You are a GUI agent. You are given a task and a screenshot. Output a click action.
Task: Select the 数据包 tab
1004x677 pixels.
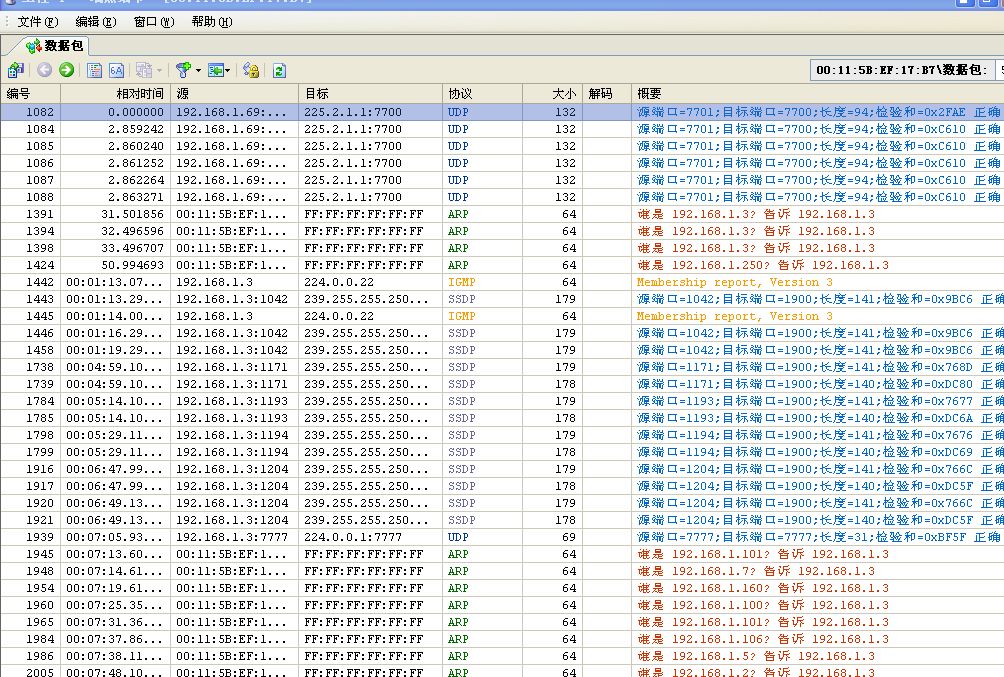[56, 46]
